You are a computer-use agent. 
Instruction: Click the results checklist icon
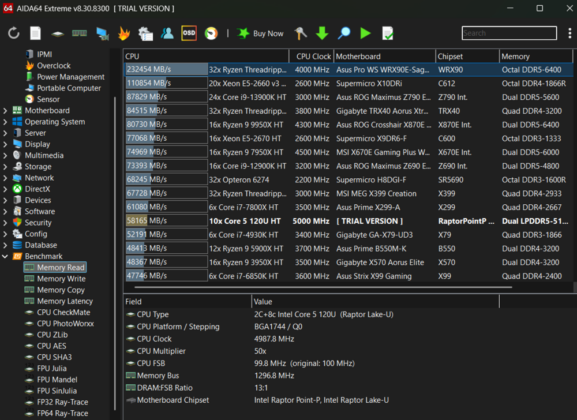387,33
